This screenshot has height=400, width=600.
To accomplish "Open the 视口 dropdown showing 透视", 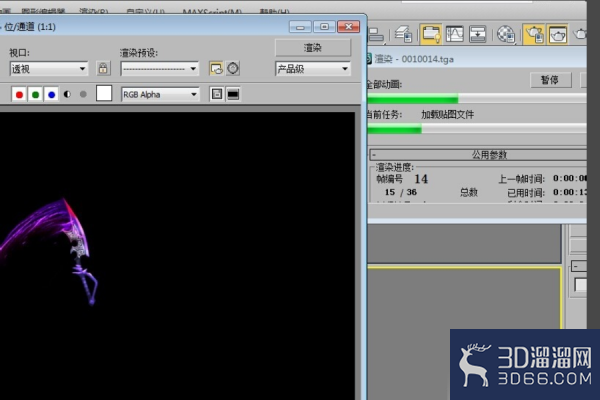I will point(49,69).
